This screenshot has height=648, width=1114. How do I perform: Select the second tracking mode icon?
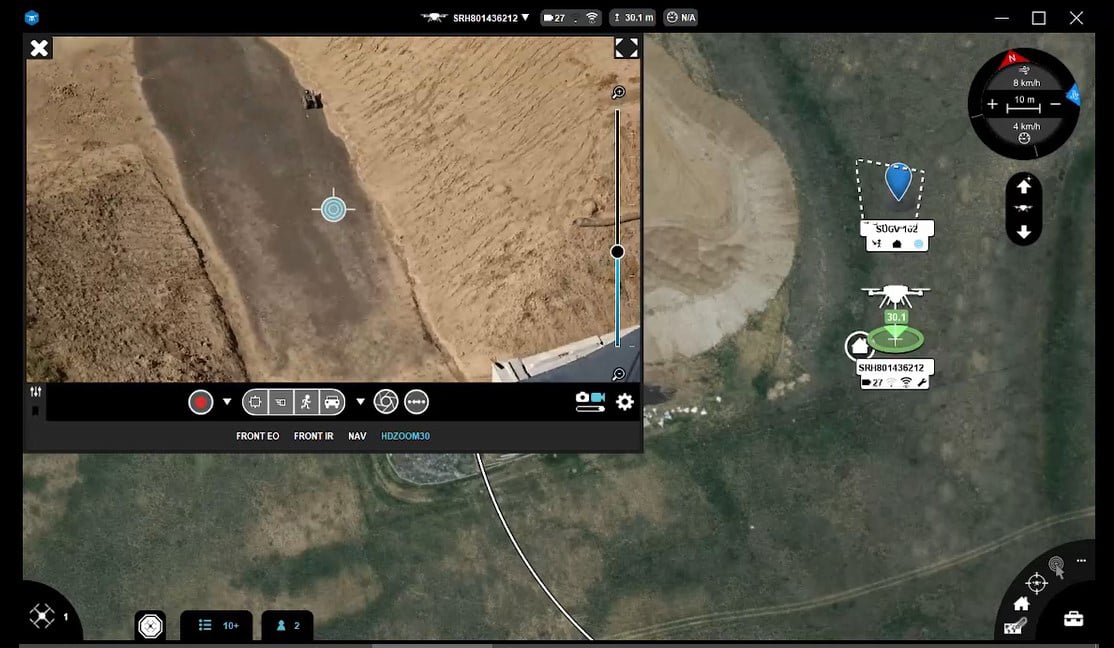[x=281, y=402]
